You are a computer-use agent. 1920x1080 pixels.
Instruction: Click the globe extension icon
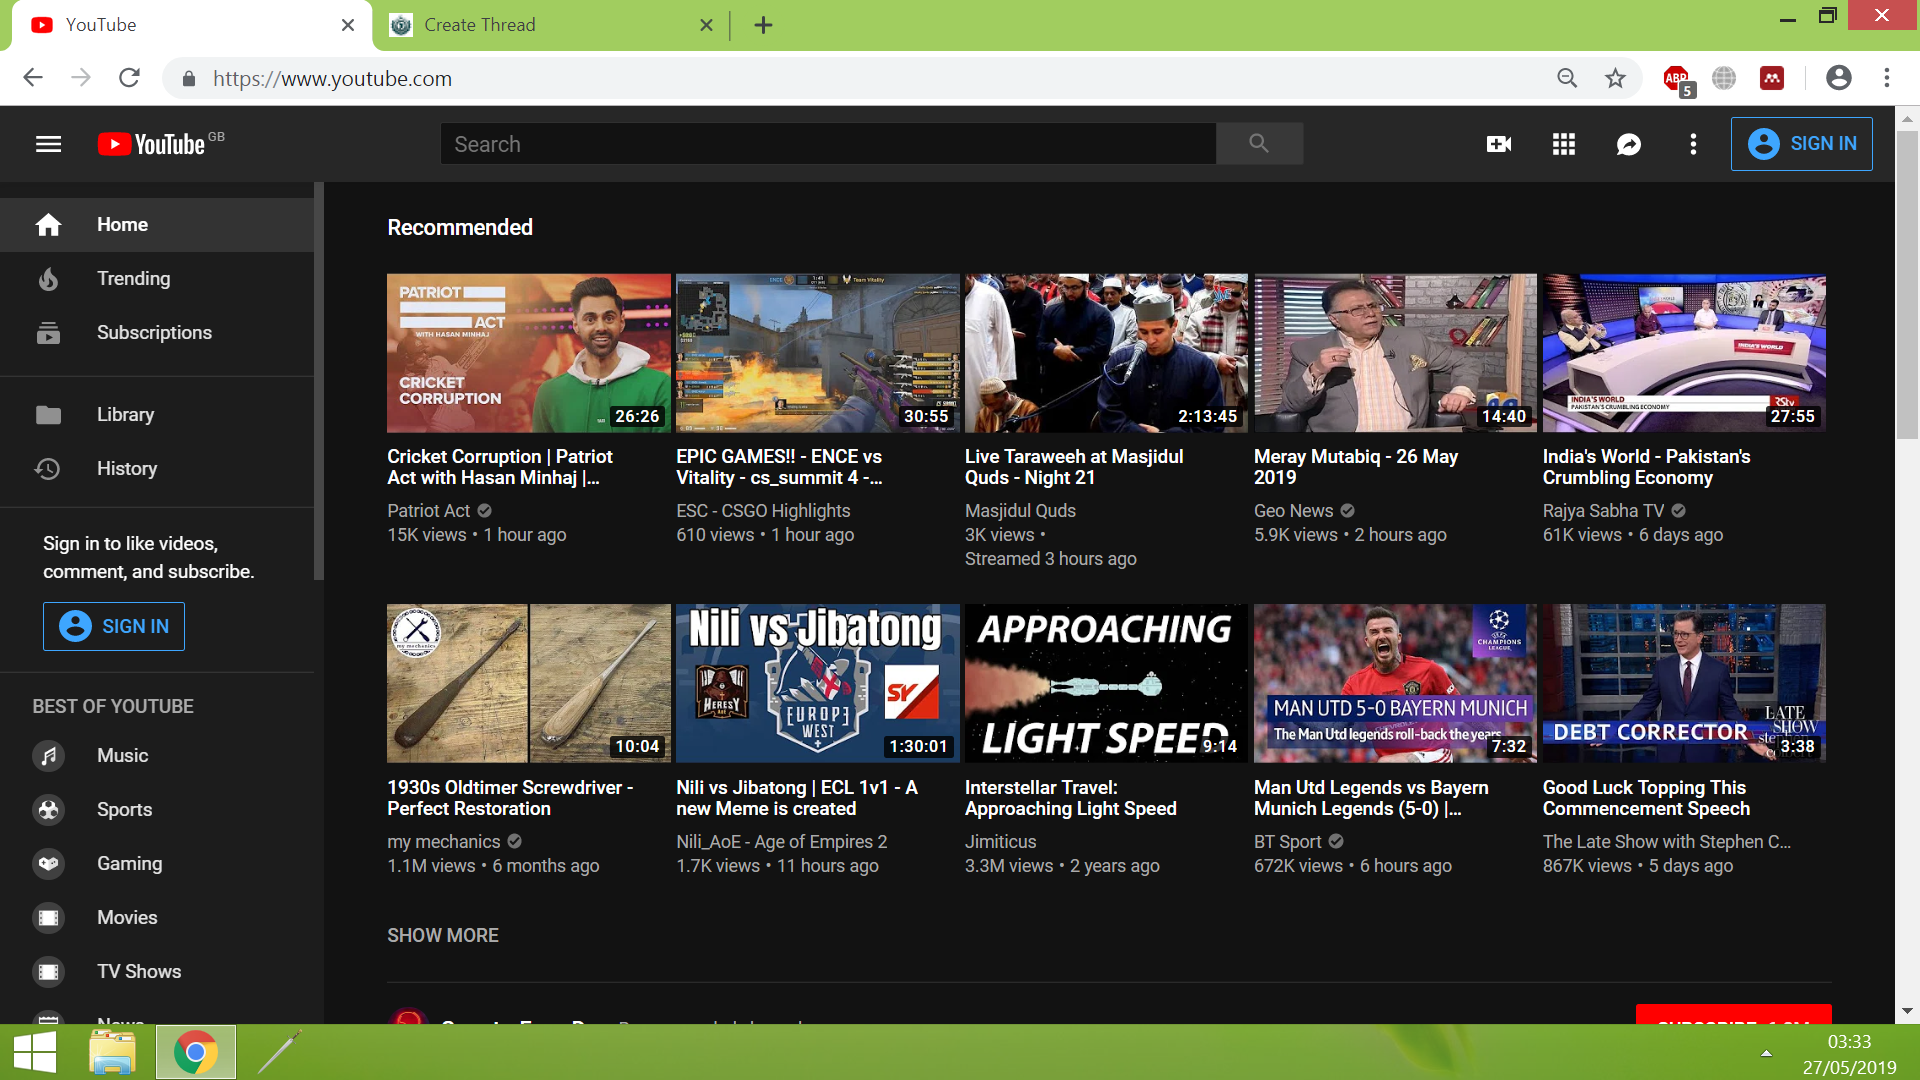pos(1724,78)
